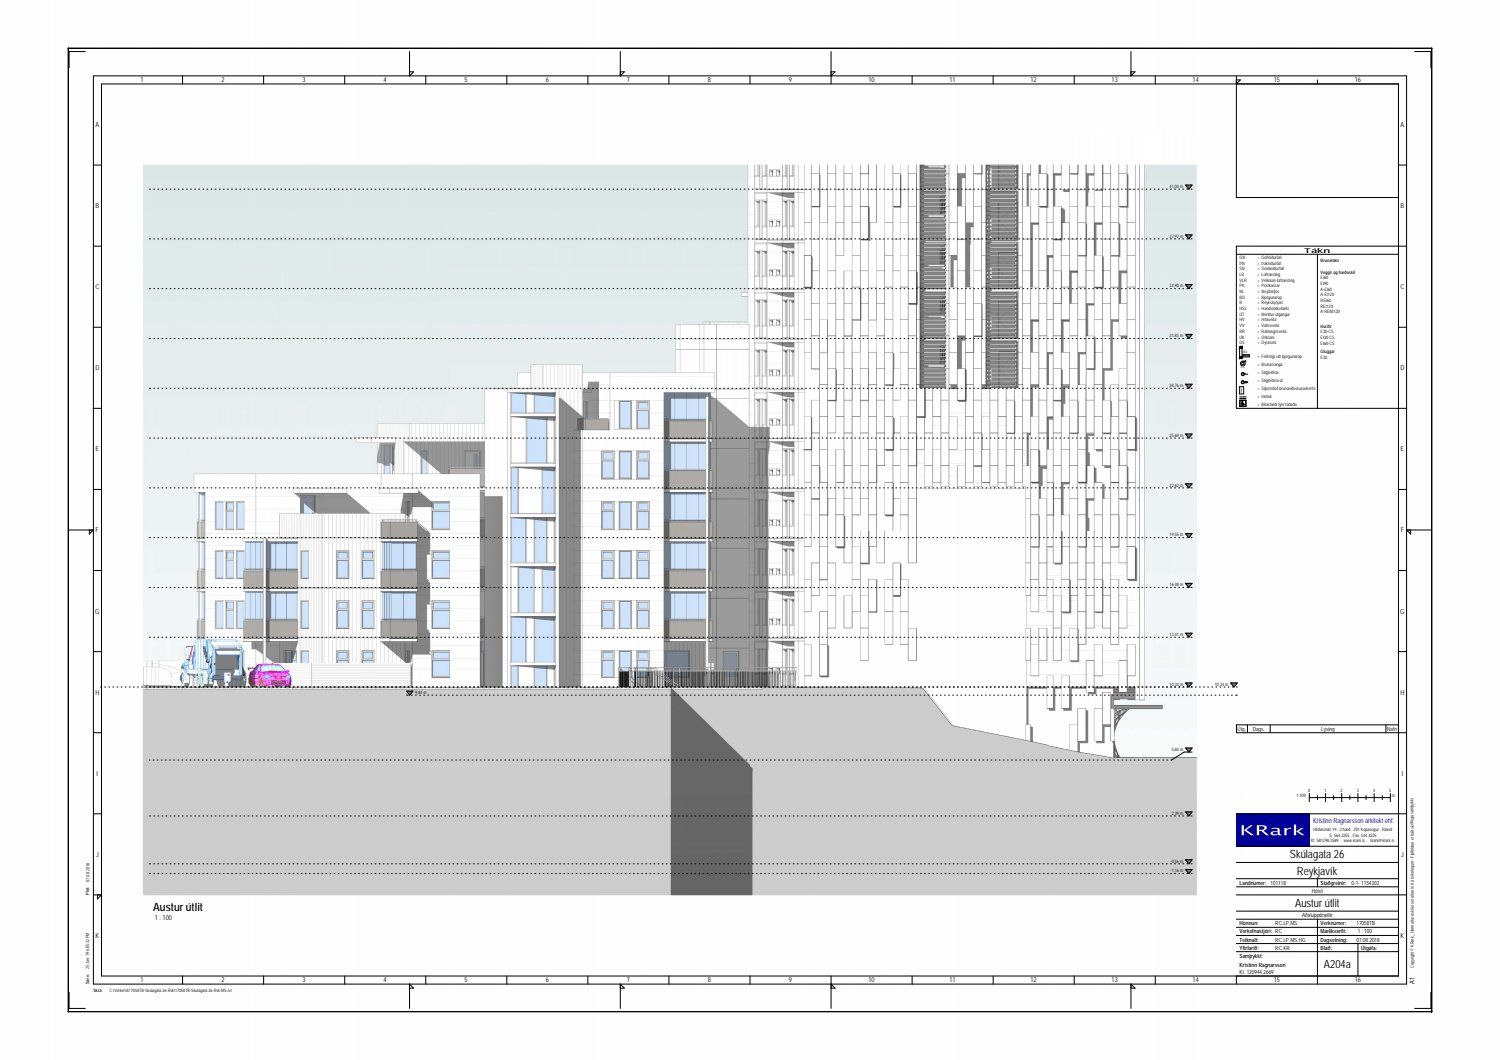Click the bottom-most black symbol in the Tákn legend
Viewport: 1500px width, 1060px height.
click(1242, 403)
